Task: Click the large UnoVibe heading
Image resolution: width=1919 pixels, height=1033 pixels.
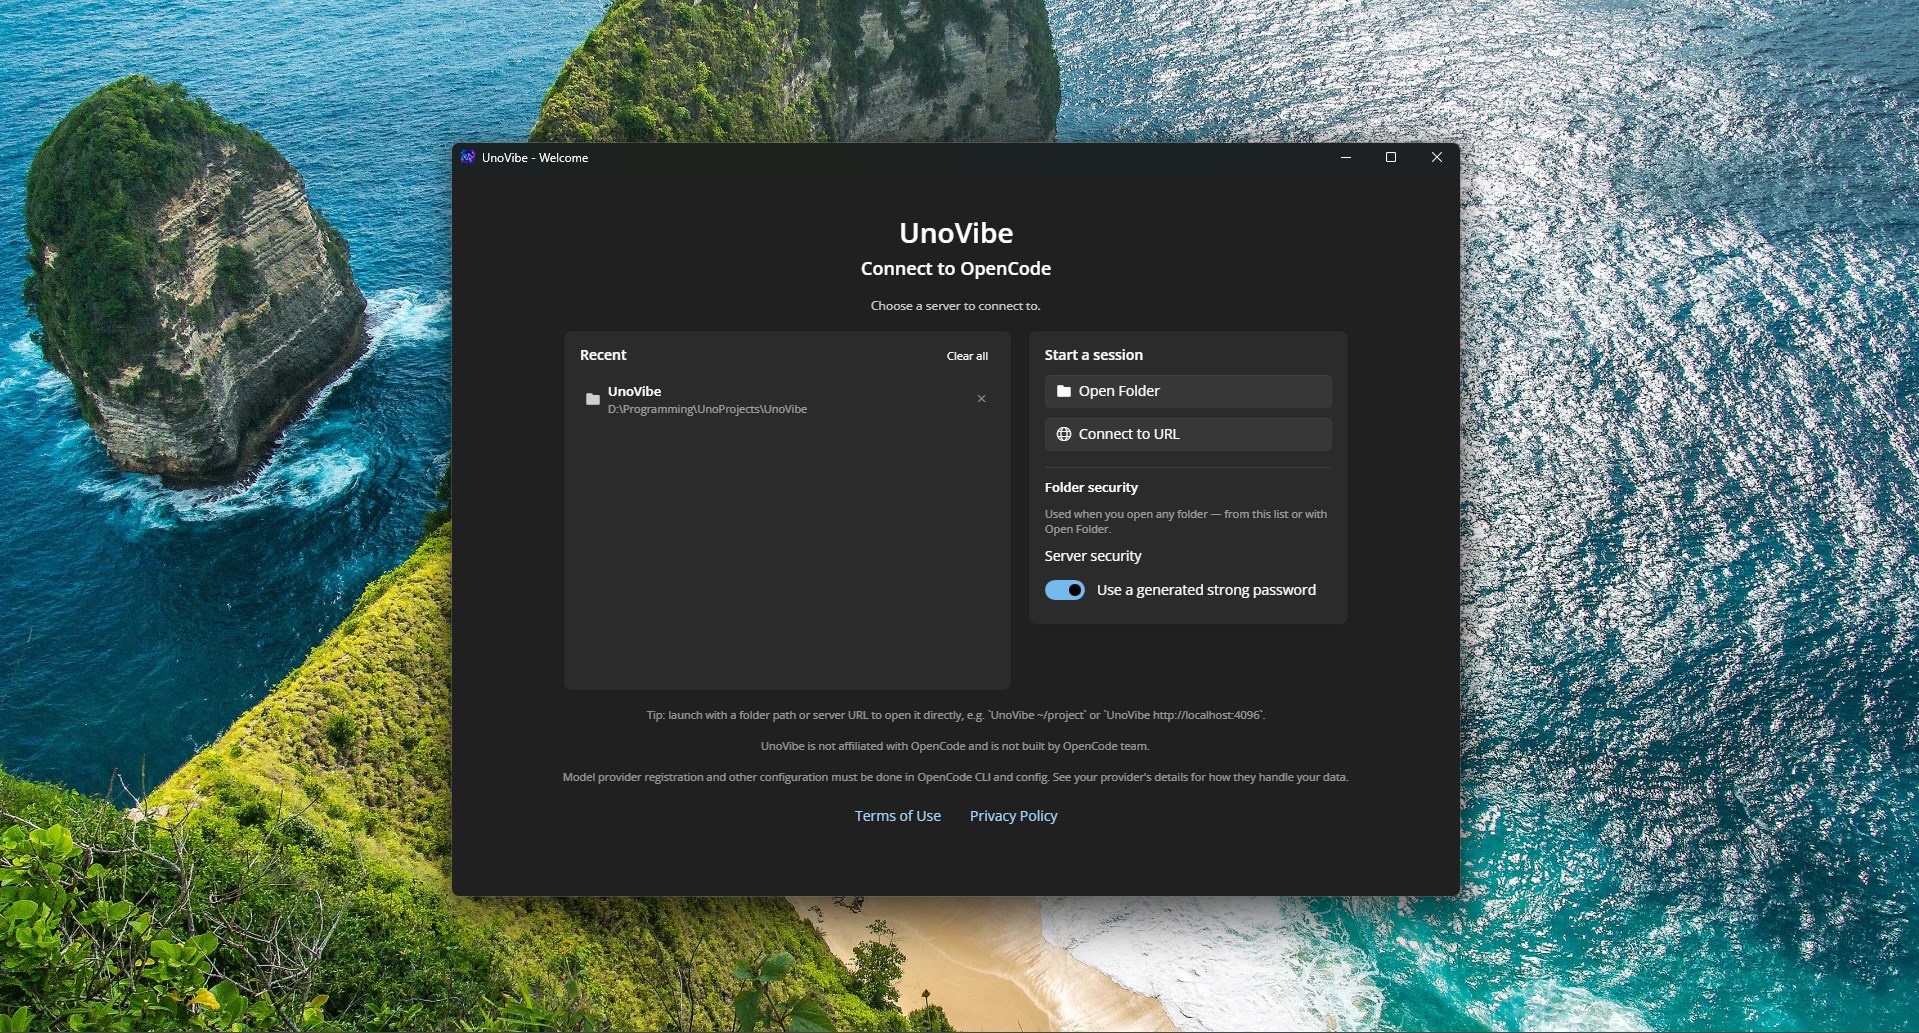Action: tap(956, 233)
